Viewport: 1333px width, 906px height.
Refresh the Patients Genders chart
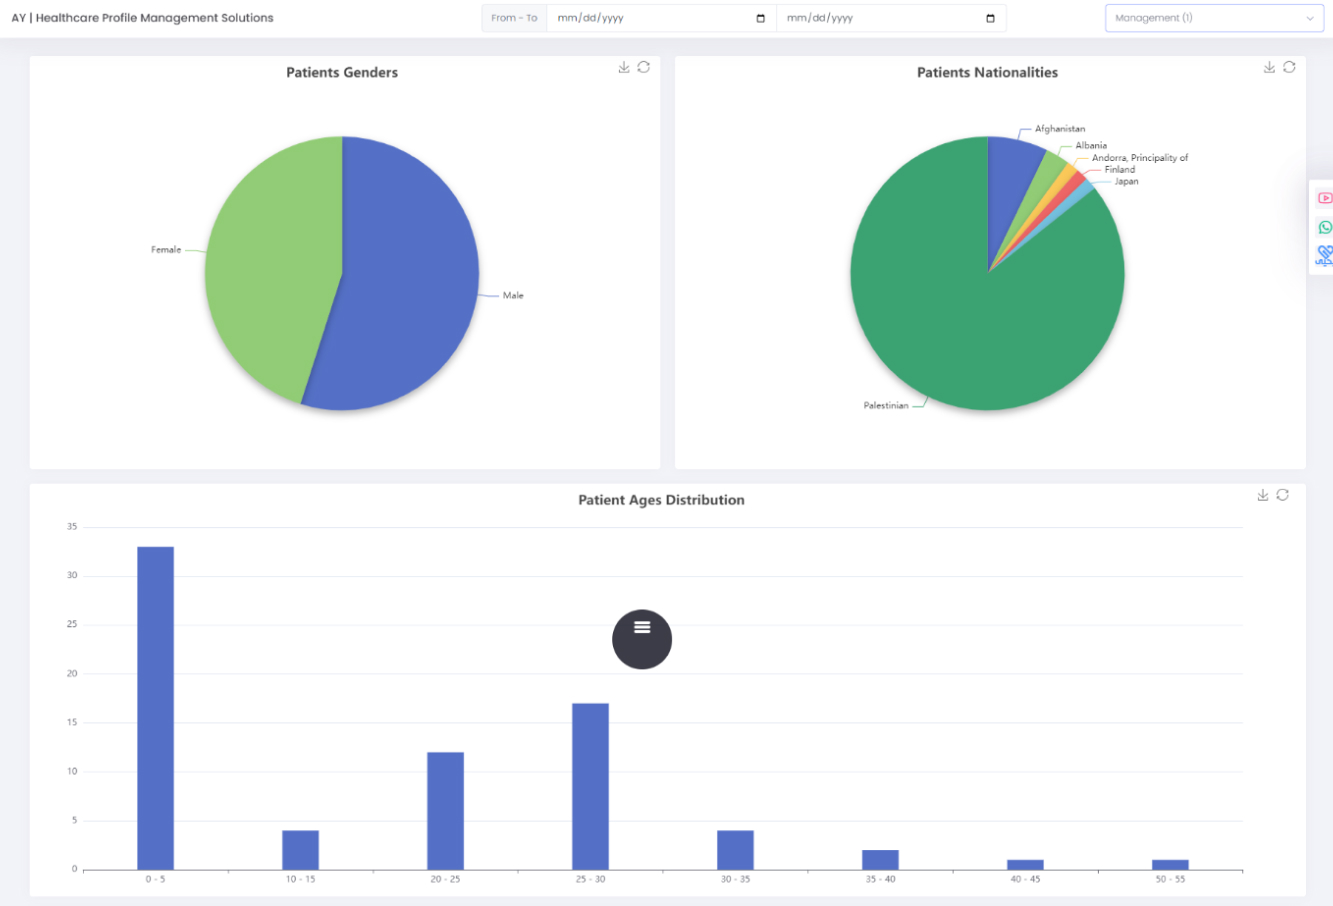click(644, 67)
